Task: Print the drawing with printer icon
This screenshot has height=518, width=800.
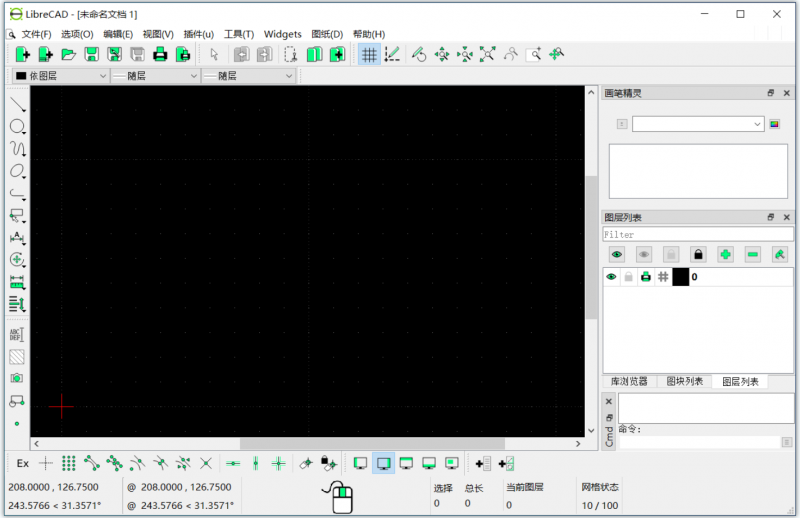Action: tap(160, 55)
